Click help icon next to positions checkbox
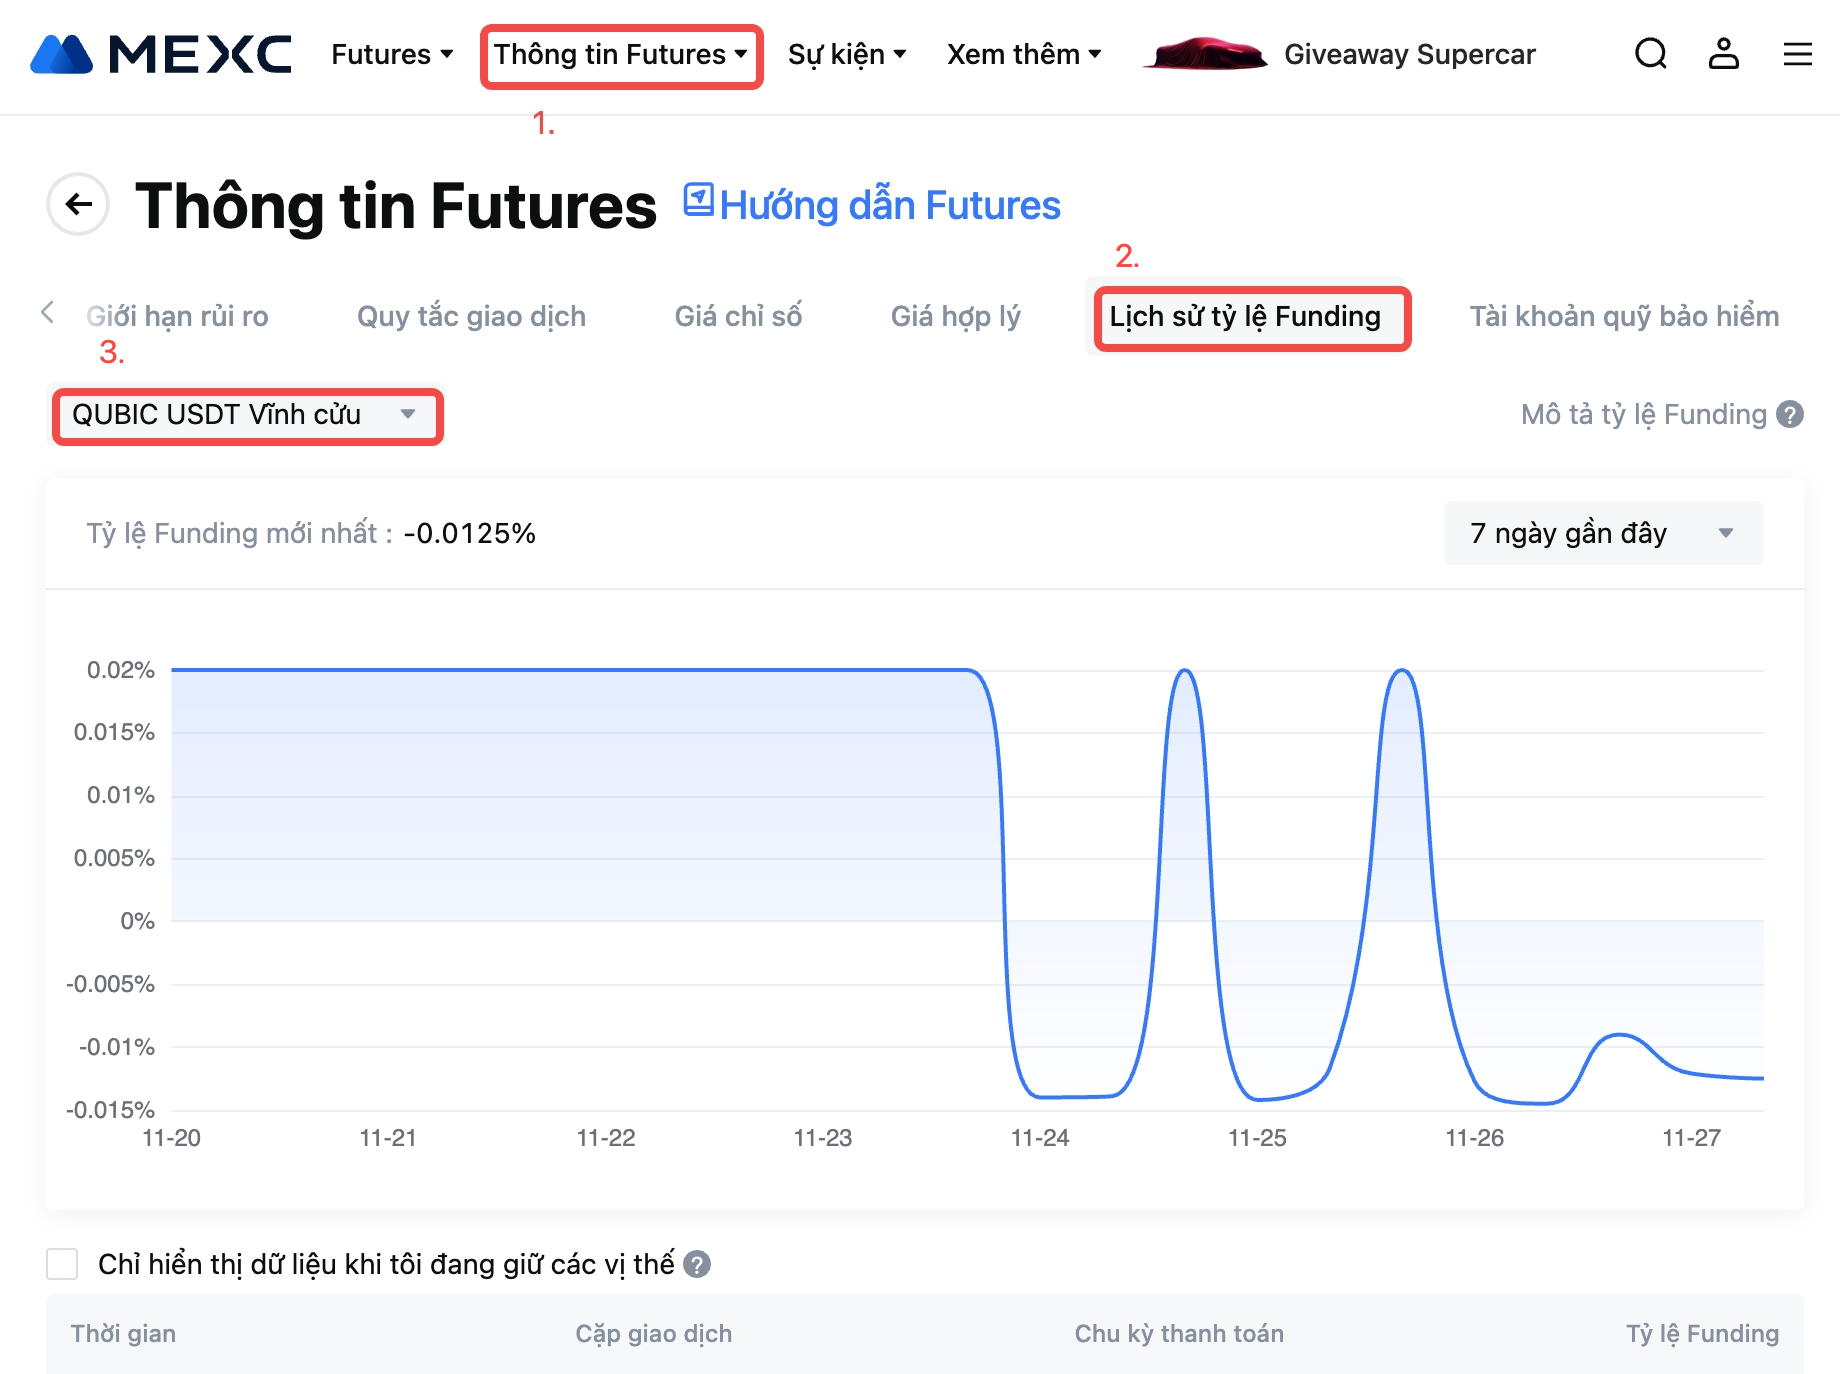1840x1374 pixels. pos(697,1265)
